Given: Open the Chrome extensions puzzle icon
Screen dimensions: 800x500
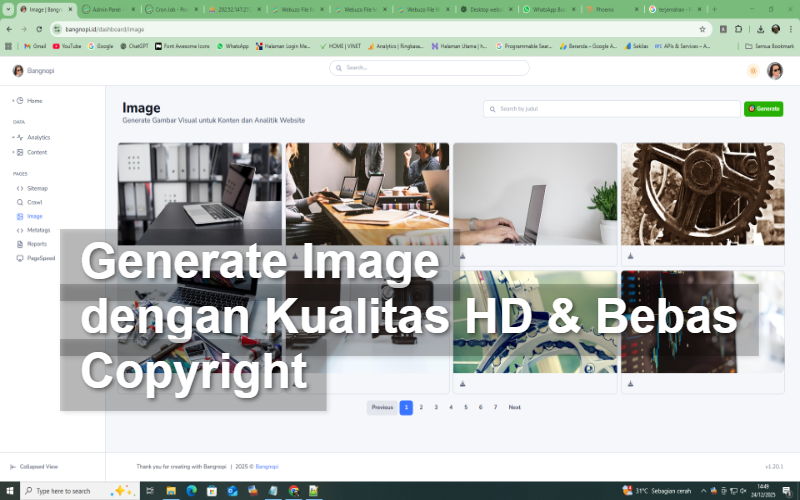Looking at the screenshot, I should coord(740,29).
